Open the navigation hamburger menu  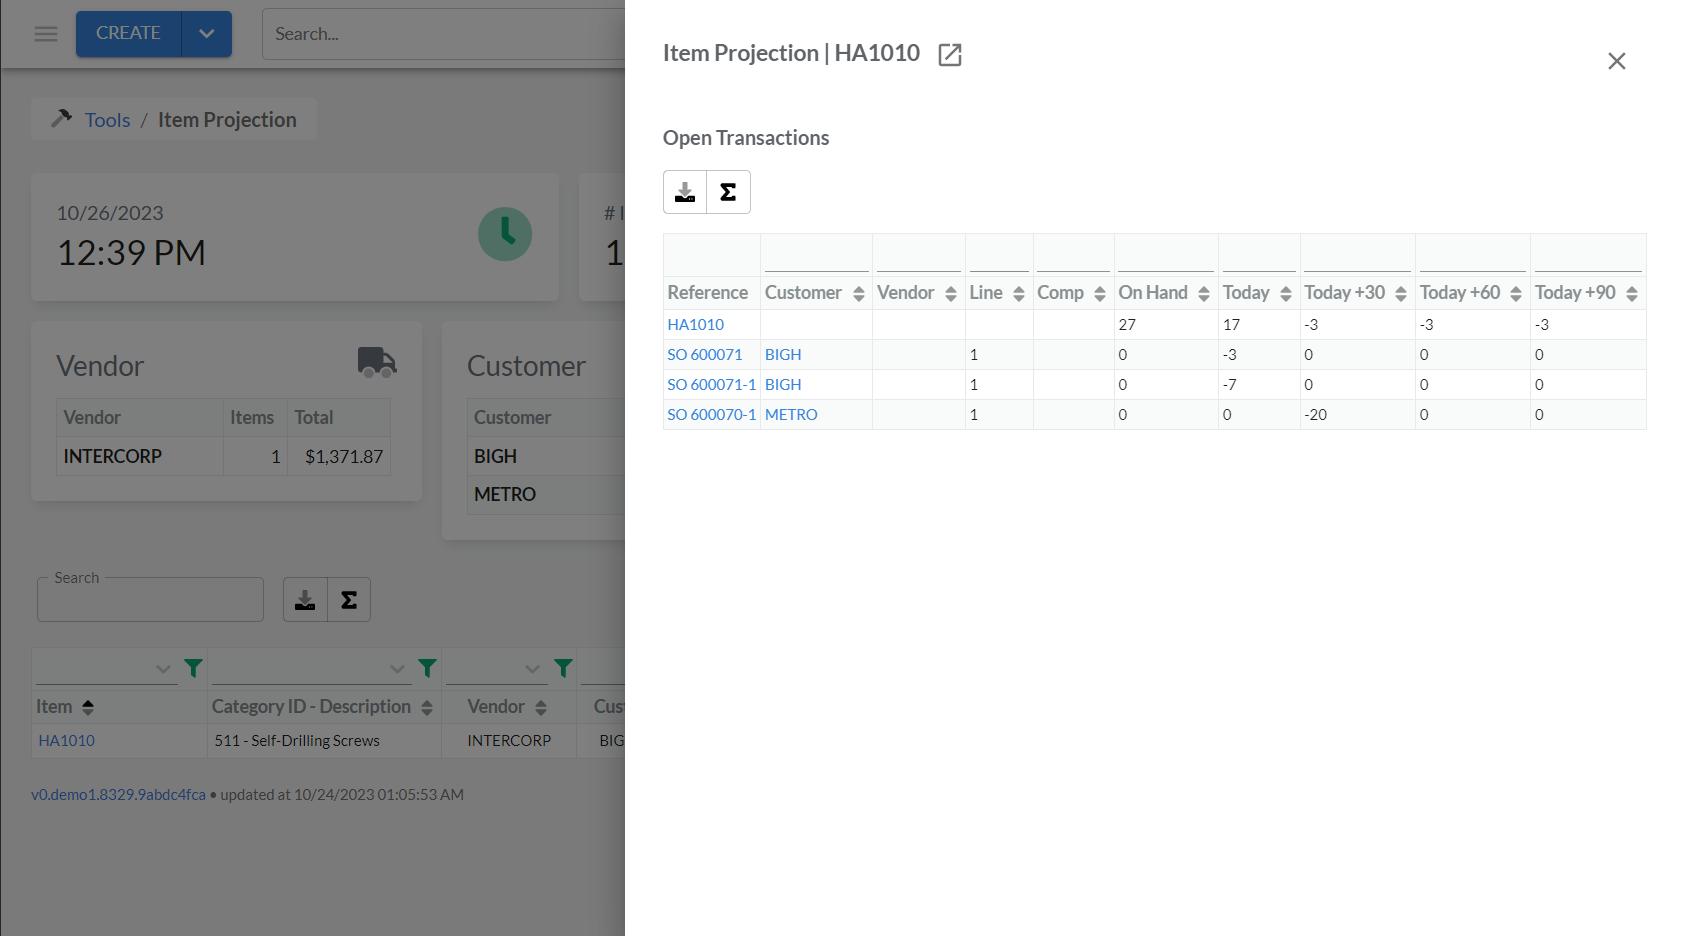45,33
